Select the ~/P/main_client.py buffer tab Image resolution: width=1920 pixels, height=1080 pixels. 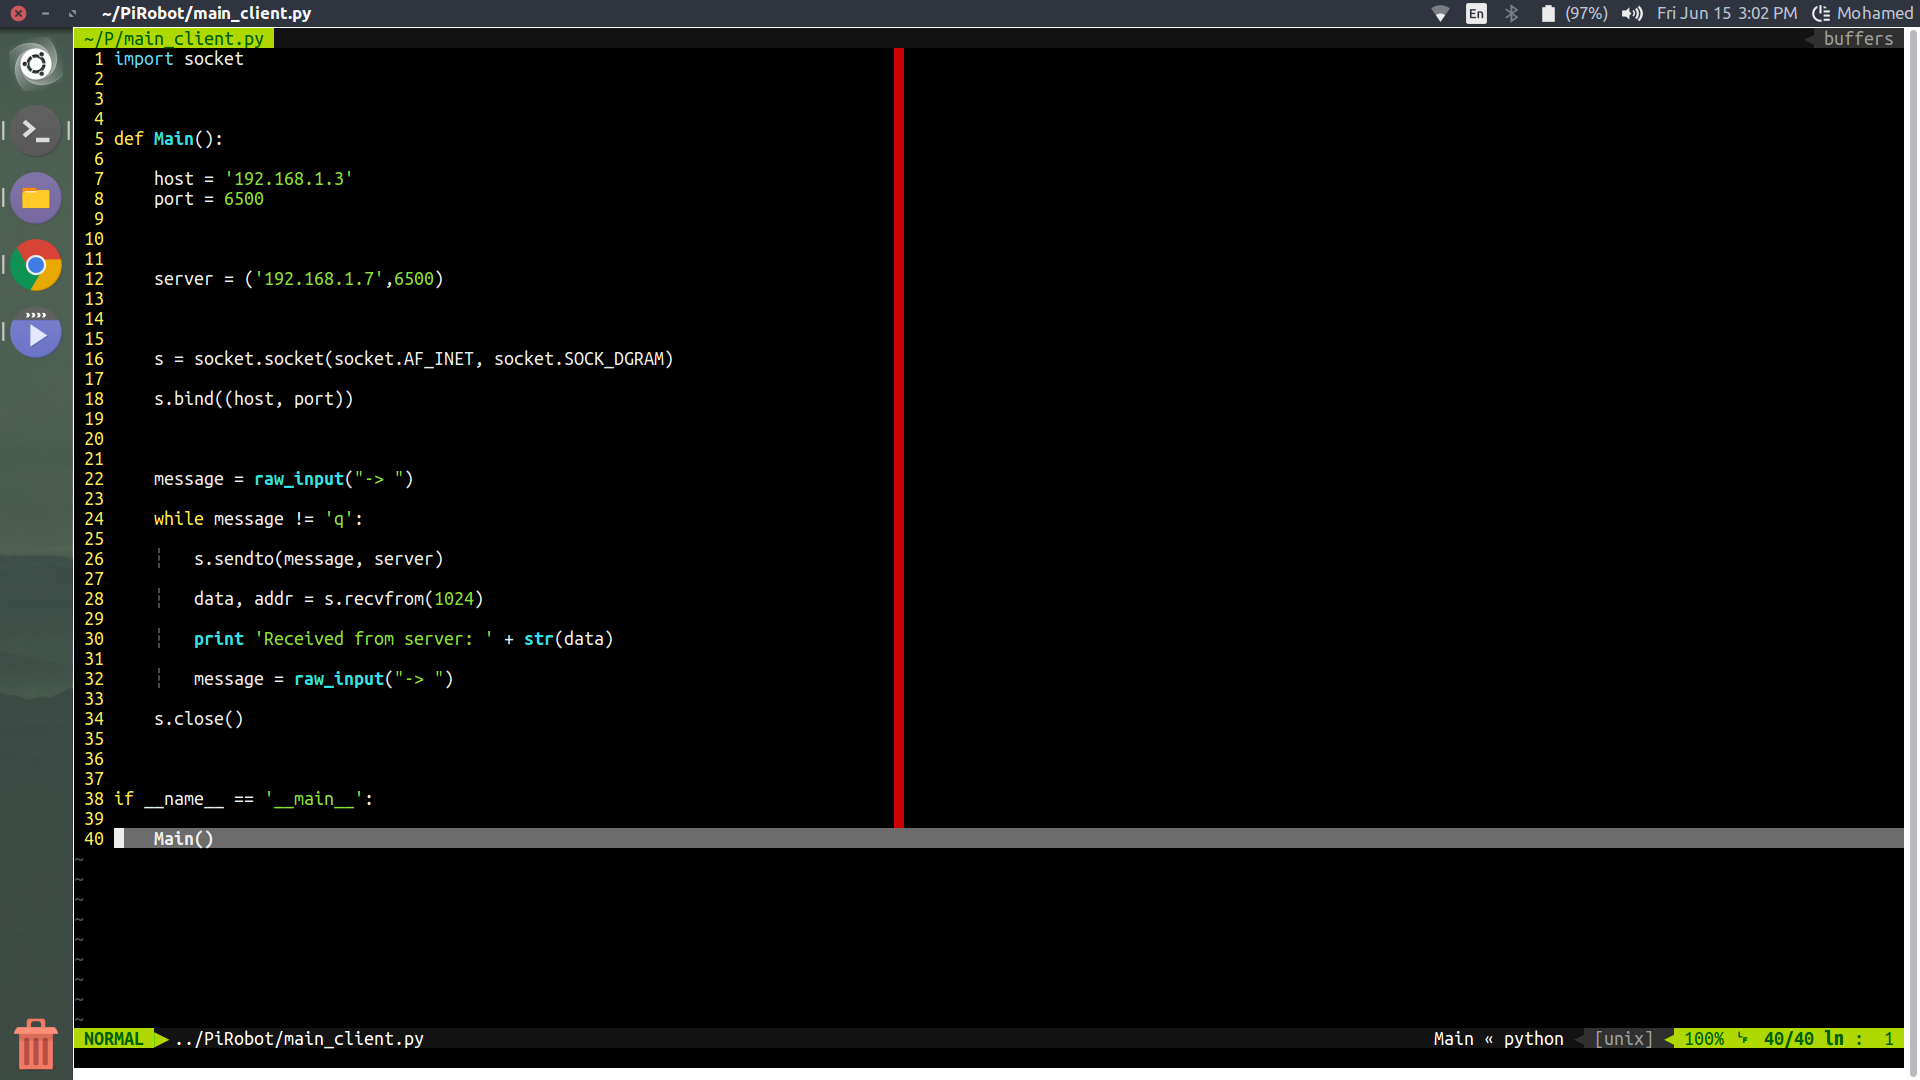pos(174,38)
